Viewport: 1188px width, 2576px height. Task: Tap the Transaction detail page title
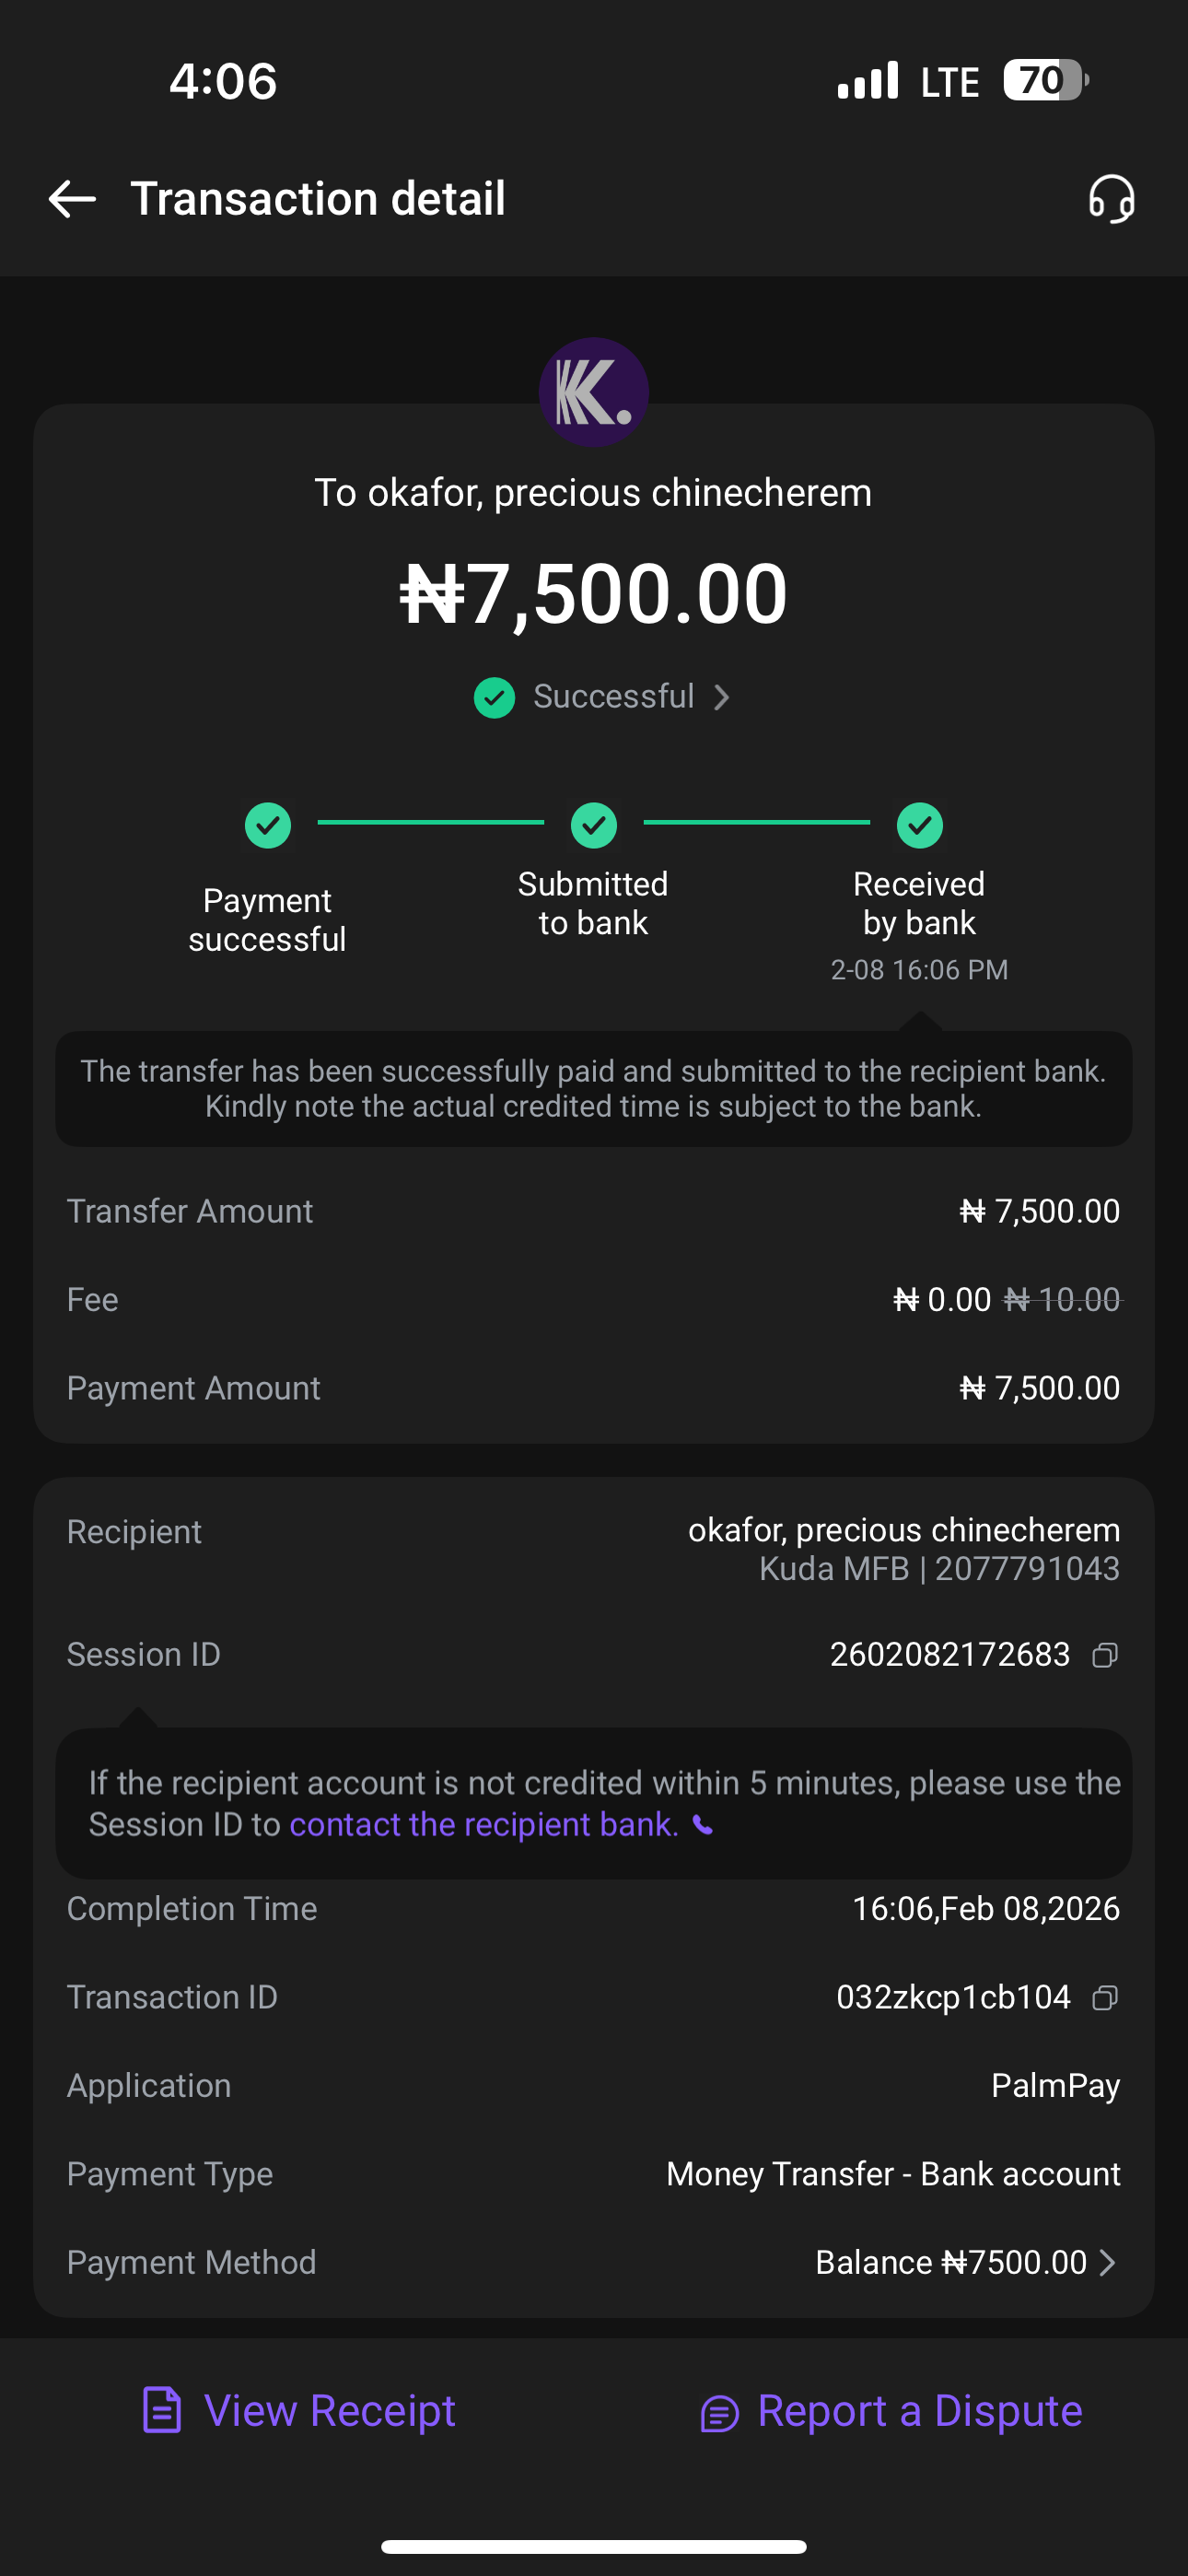click(x=318, y=199)
